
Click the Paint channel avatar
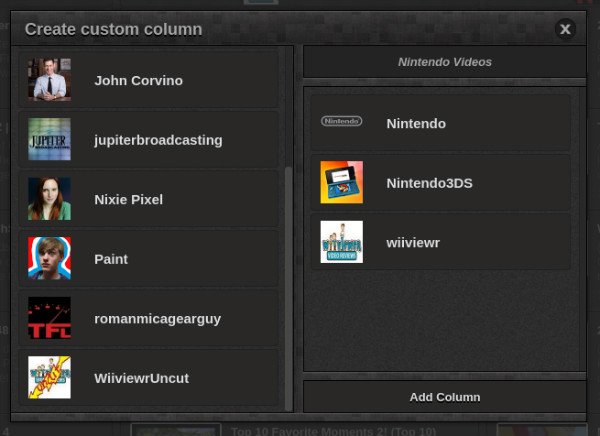(49, 259)
